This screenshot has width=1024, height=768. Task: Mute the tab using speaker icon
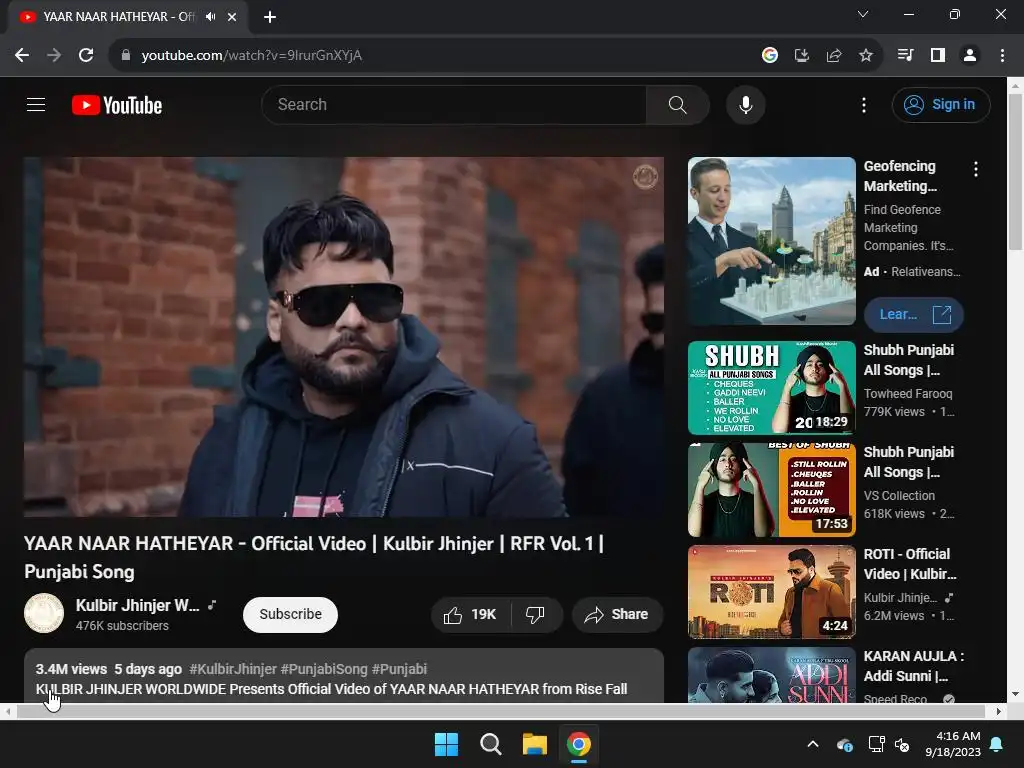click(210, 17)
